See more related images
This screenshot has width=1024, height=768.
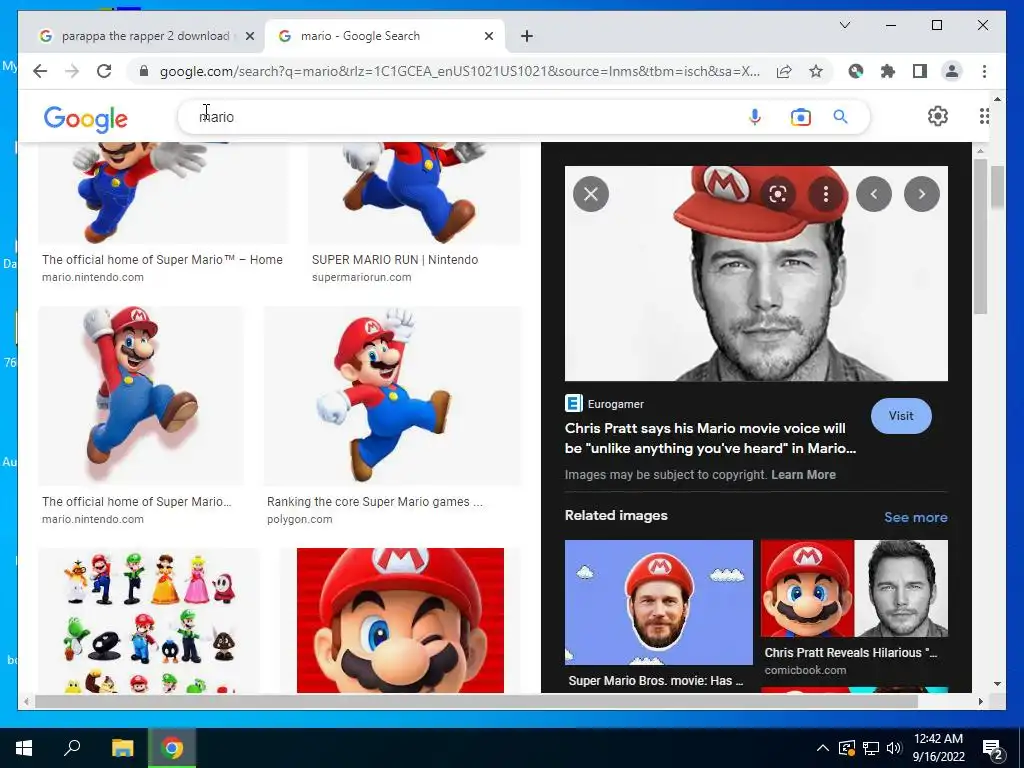(x=916, y=517)
